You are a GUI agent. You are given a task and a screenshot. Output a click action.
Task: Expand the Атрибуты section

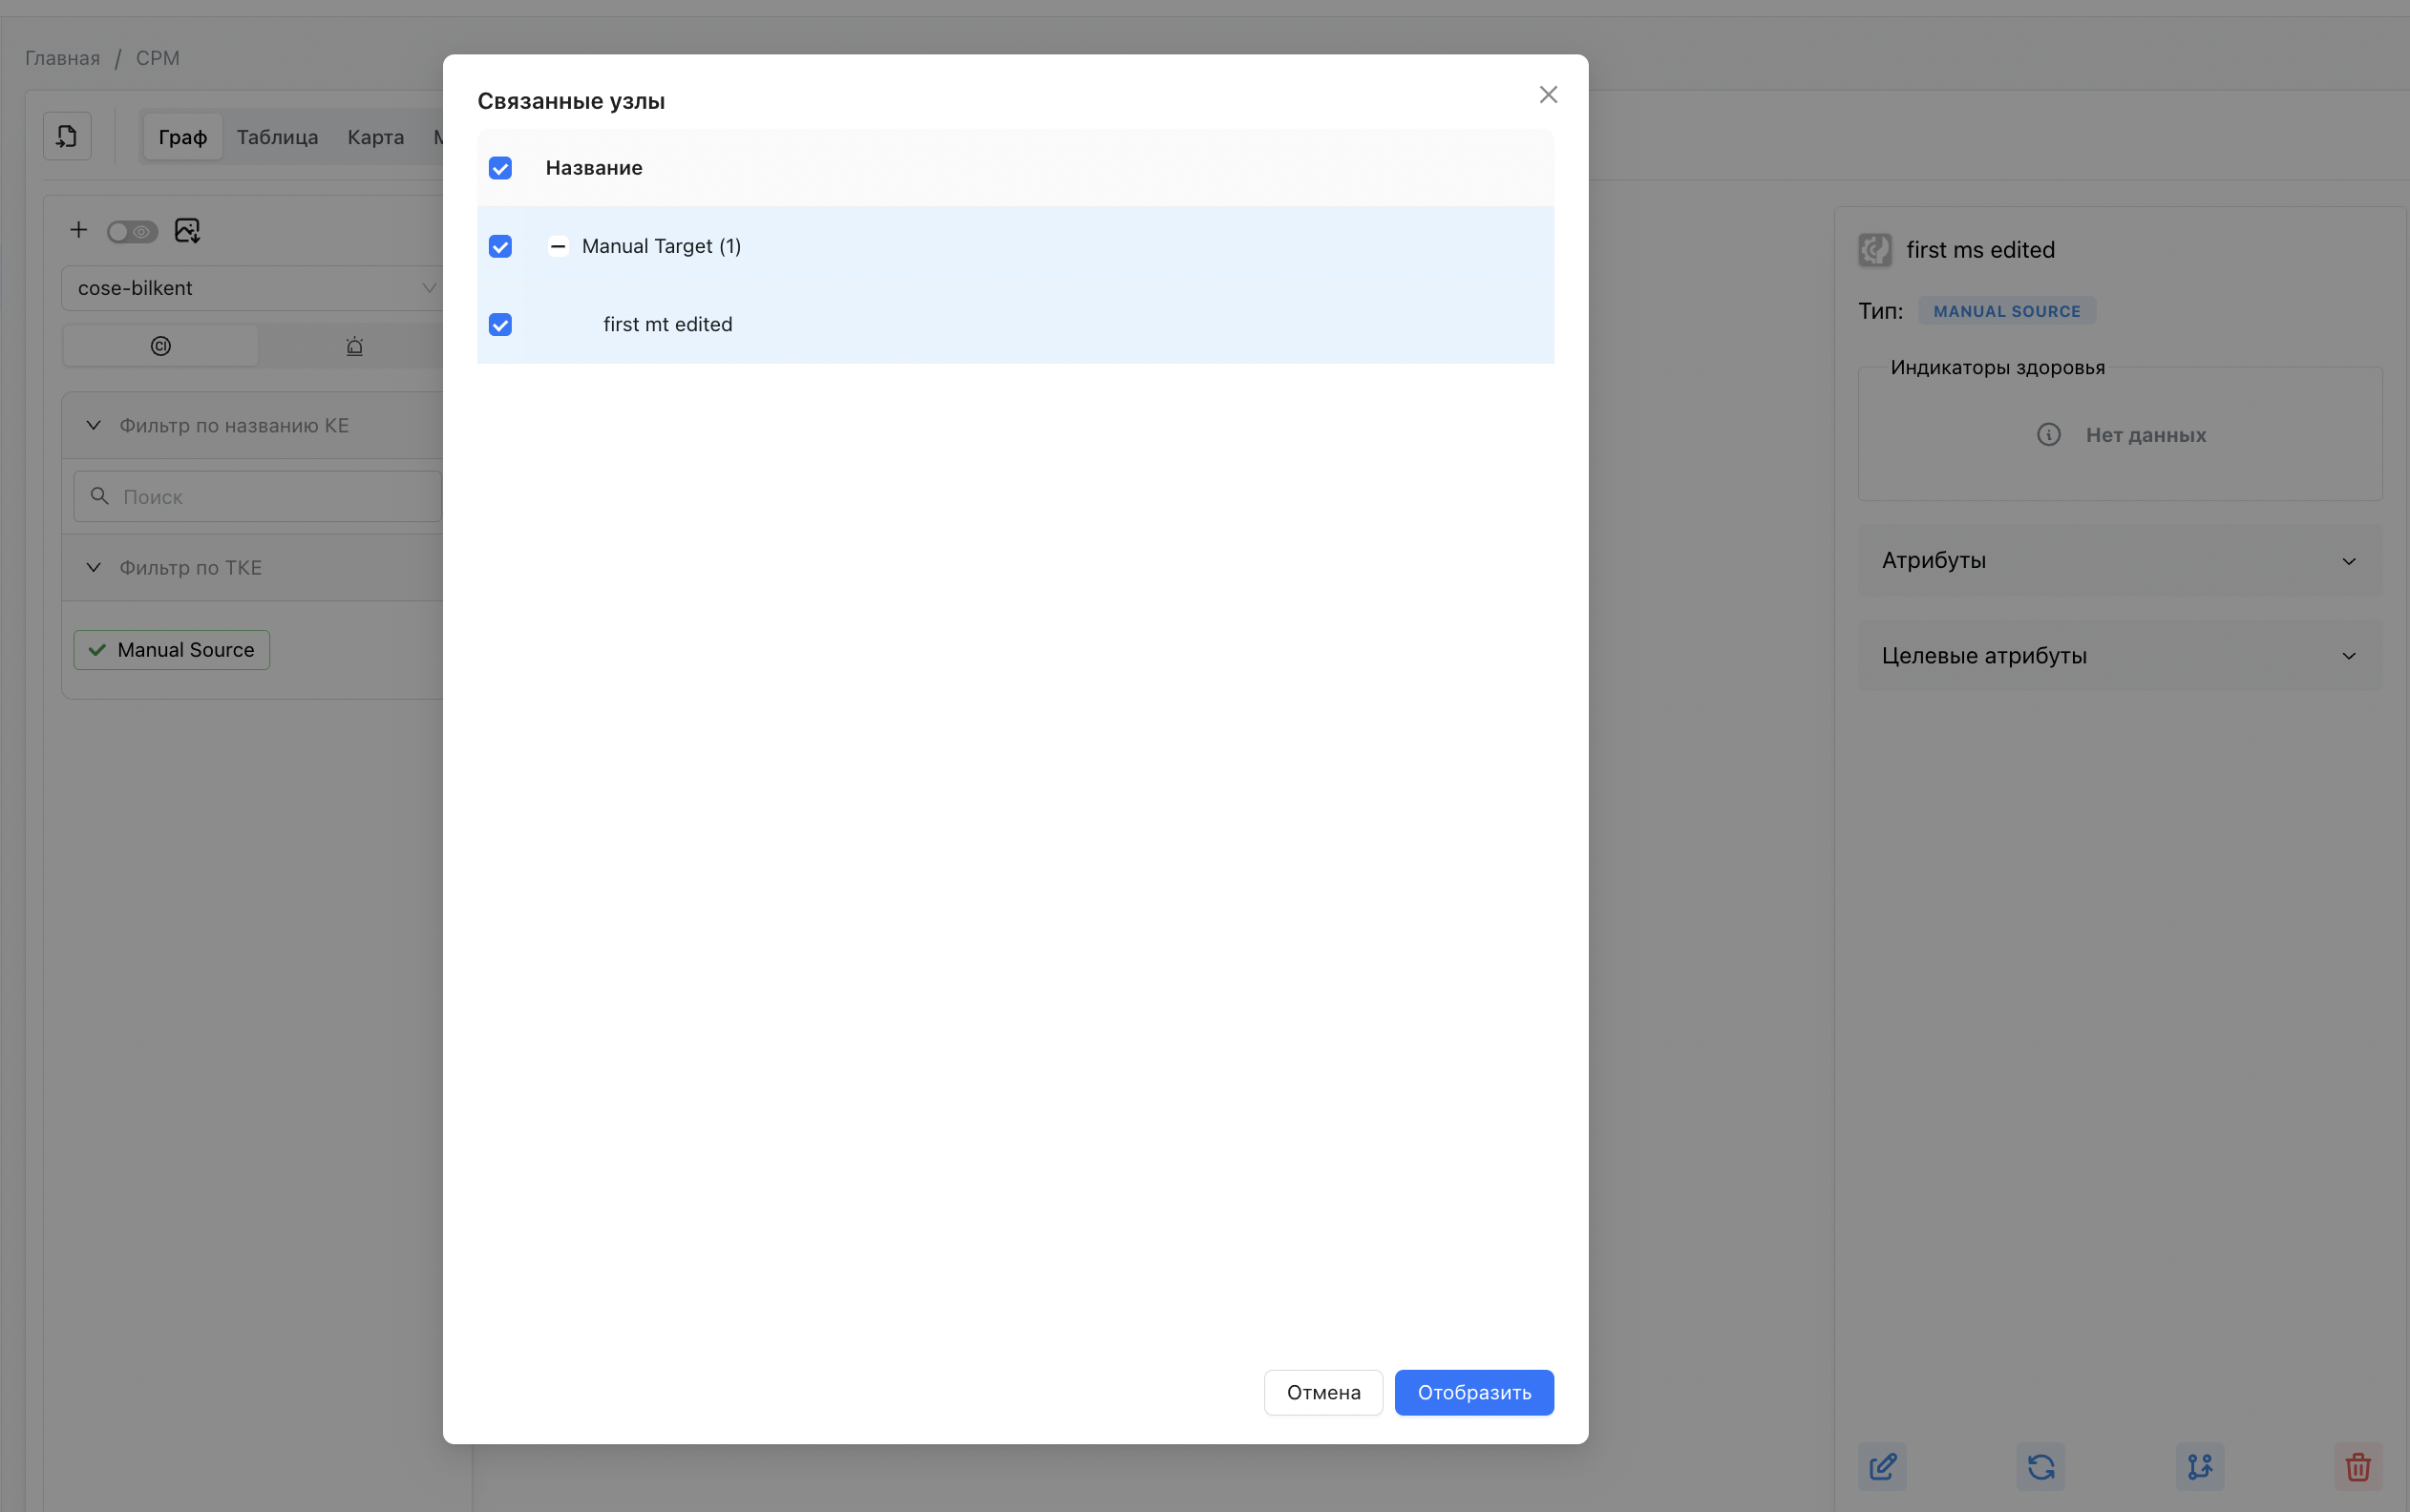tap(2119, 560)
